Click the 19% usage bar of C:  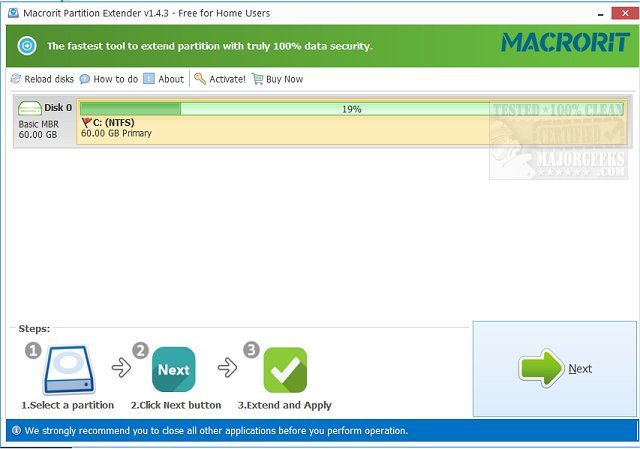(352, 109)
